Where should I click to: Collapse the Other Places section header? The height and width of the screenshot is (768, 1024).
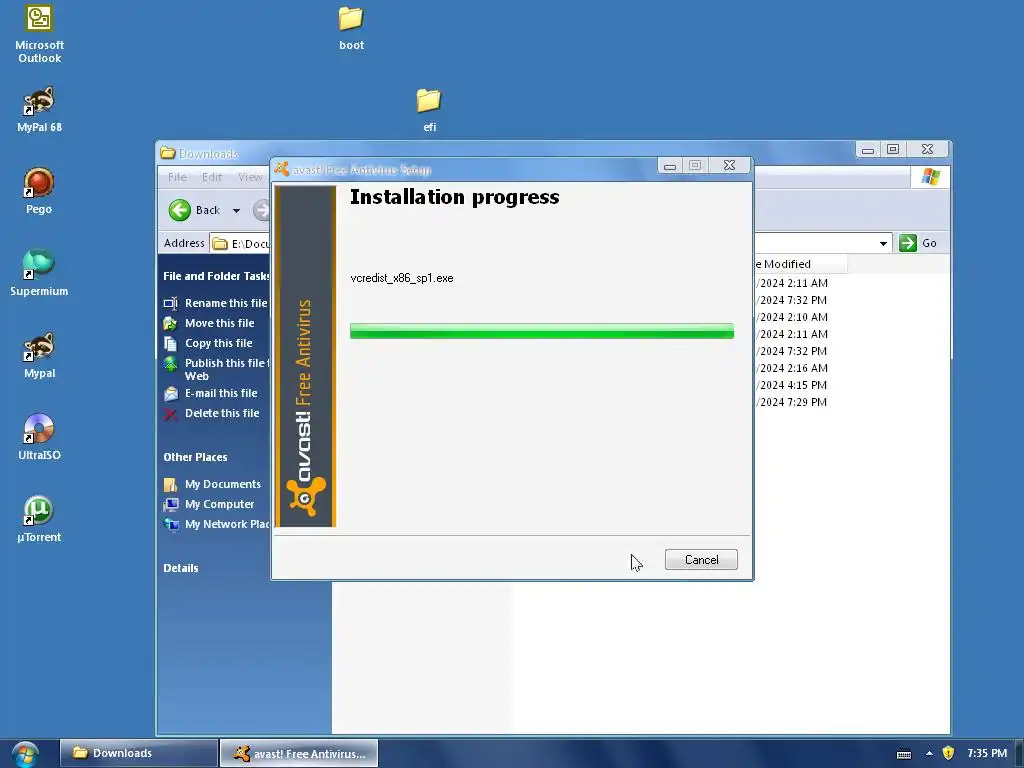195,457
